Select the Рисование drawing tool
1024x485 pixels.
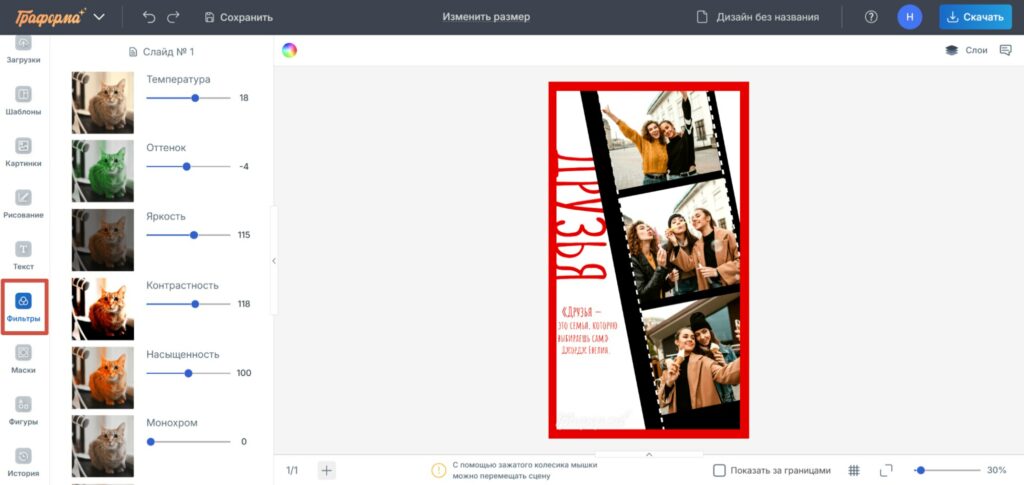(x=24, y=204)
